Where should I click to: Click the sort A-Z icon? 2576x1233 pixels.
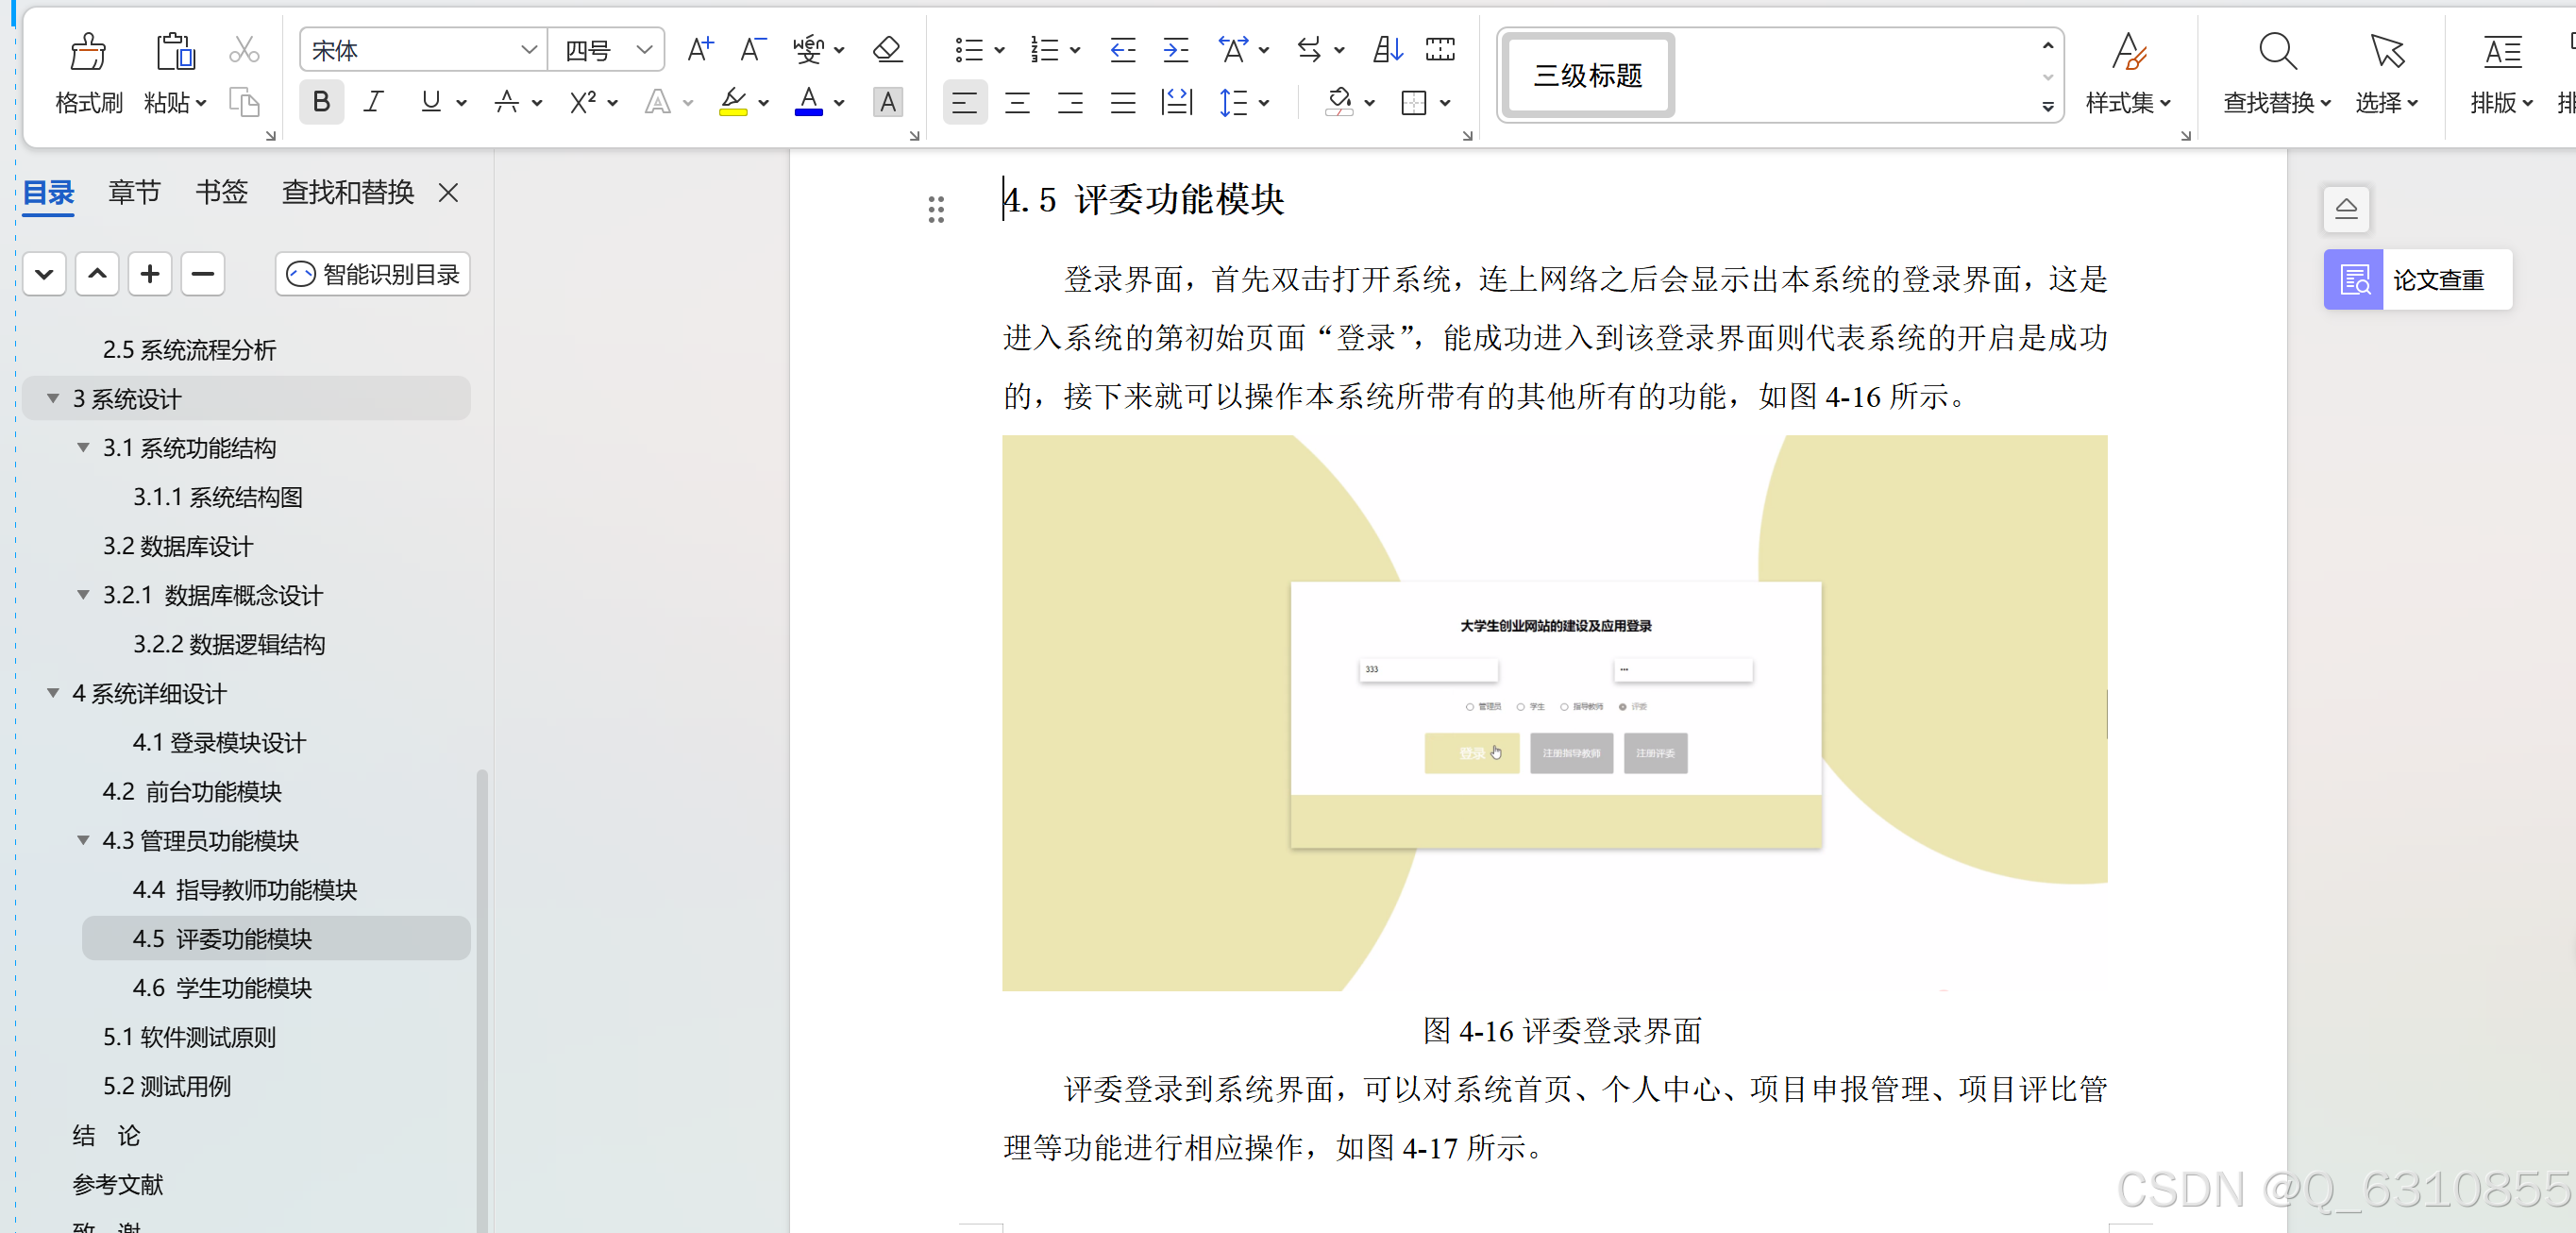tap(1387, 49)
